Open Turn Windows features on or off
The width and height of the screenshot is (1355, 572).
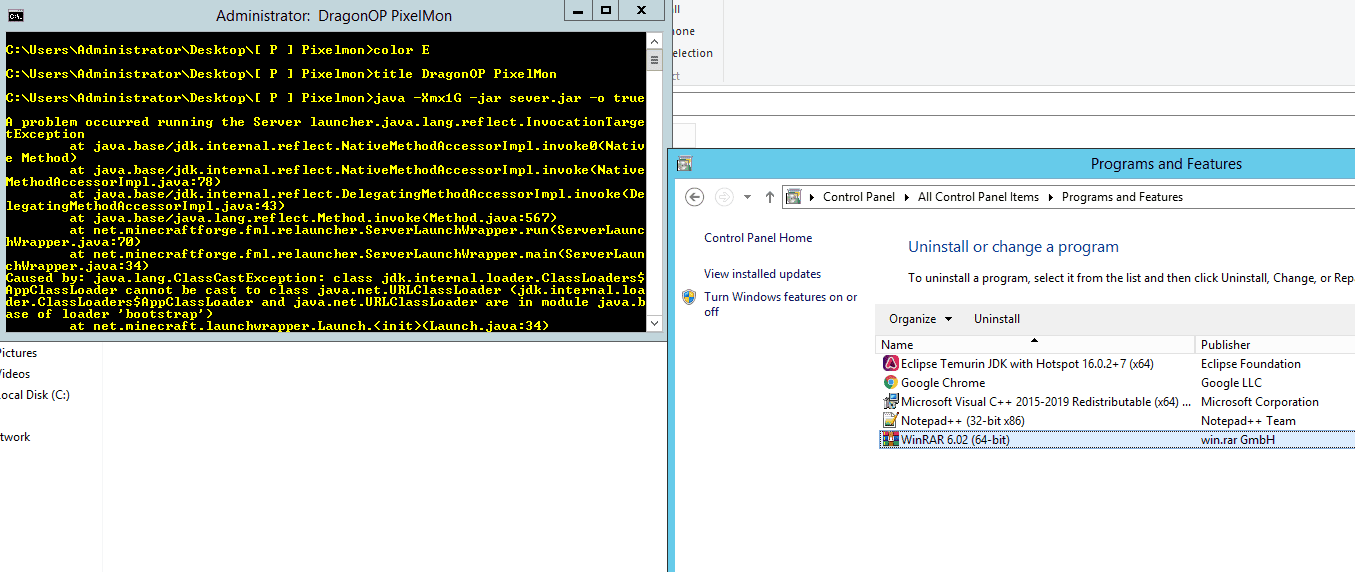pyautogui.click(x=780, y=304)
